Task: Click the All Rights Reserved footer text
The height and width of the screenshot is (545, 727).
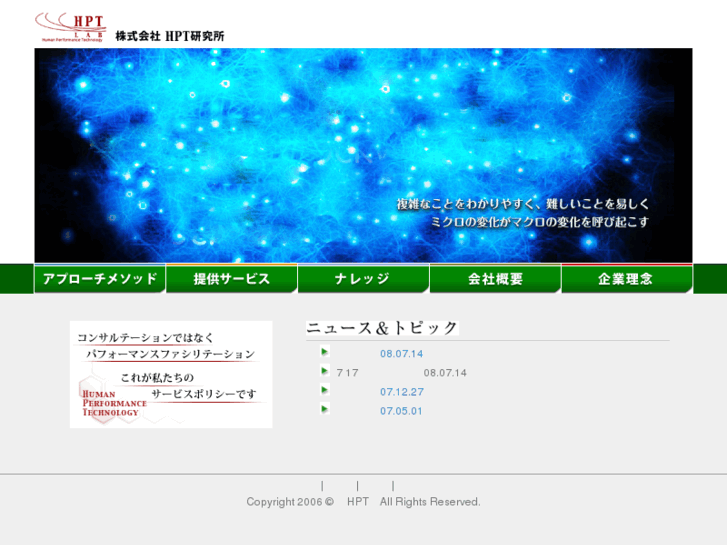Action: (x=430, y=502)
